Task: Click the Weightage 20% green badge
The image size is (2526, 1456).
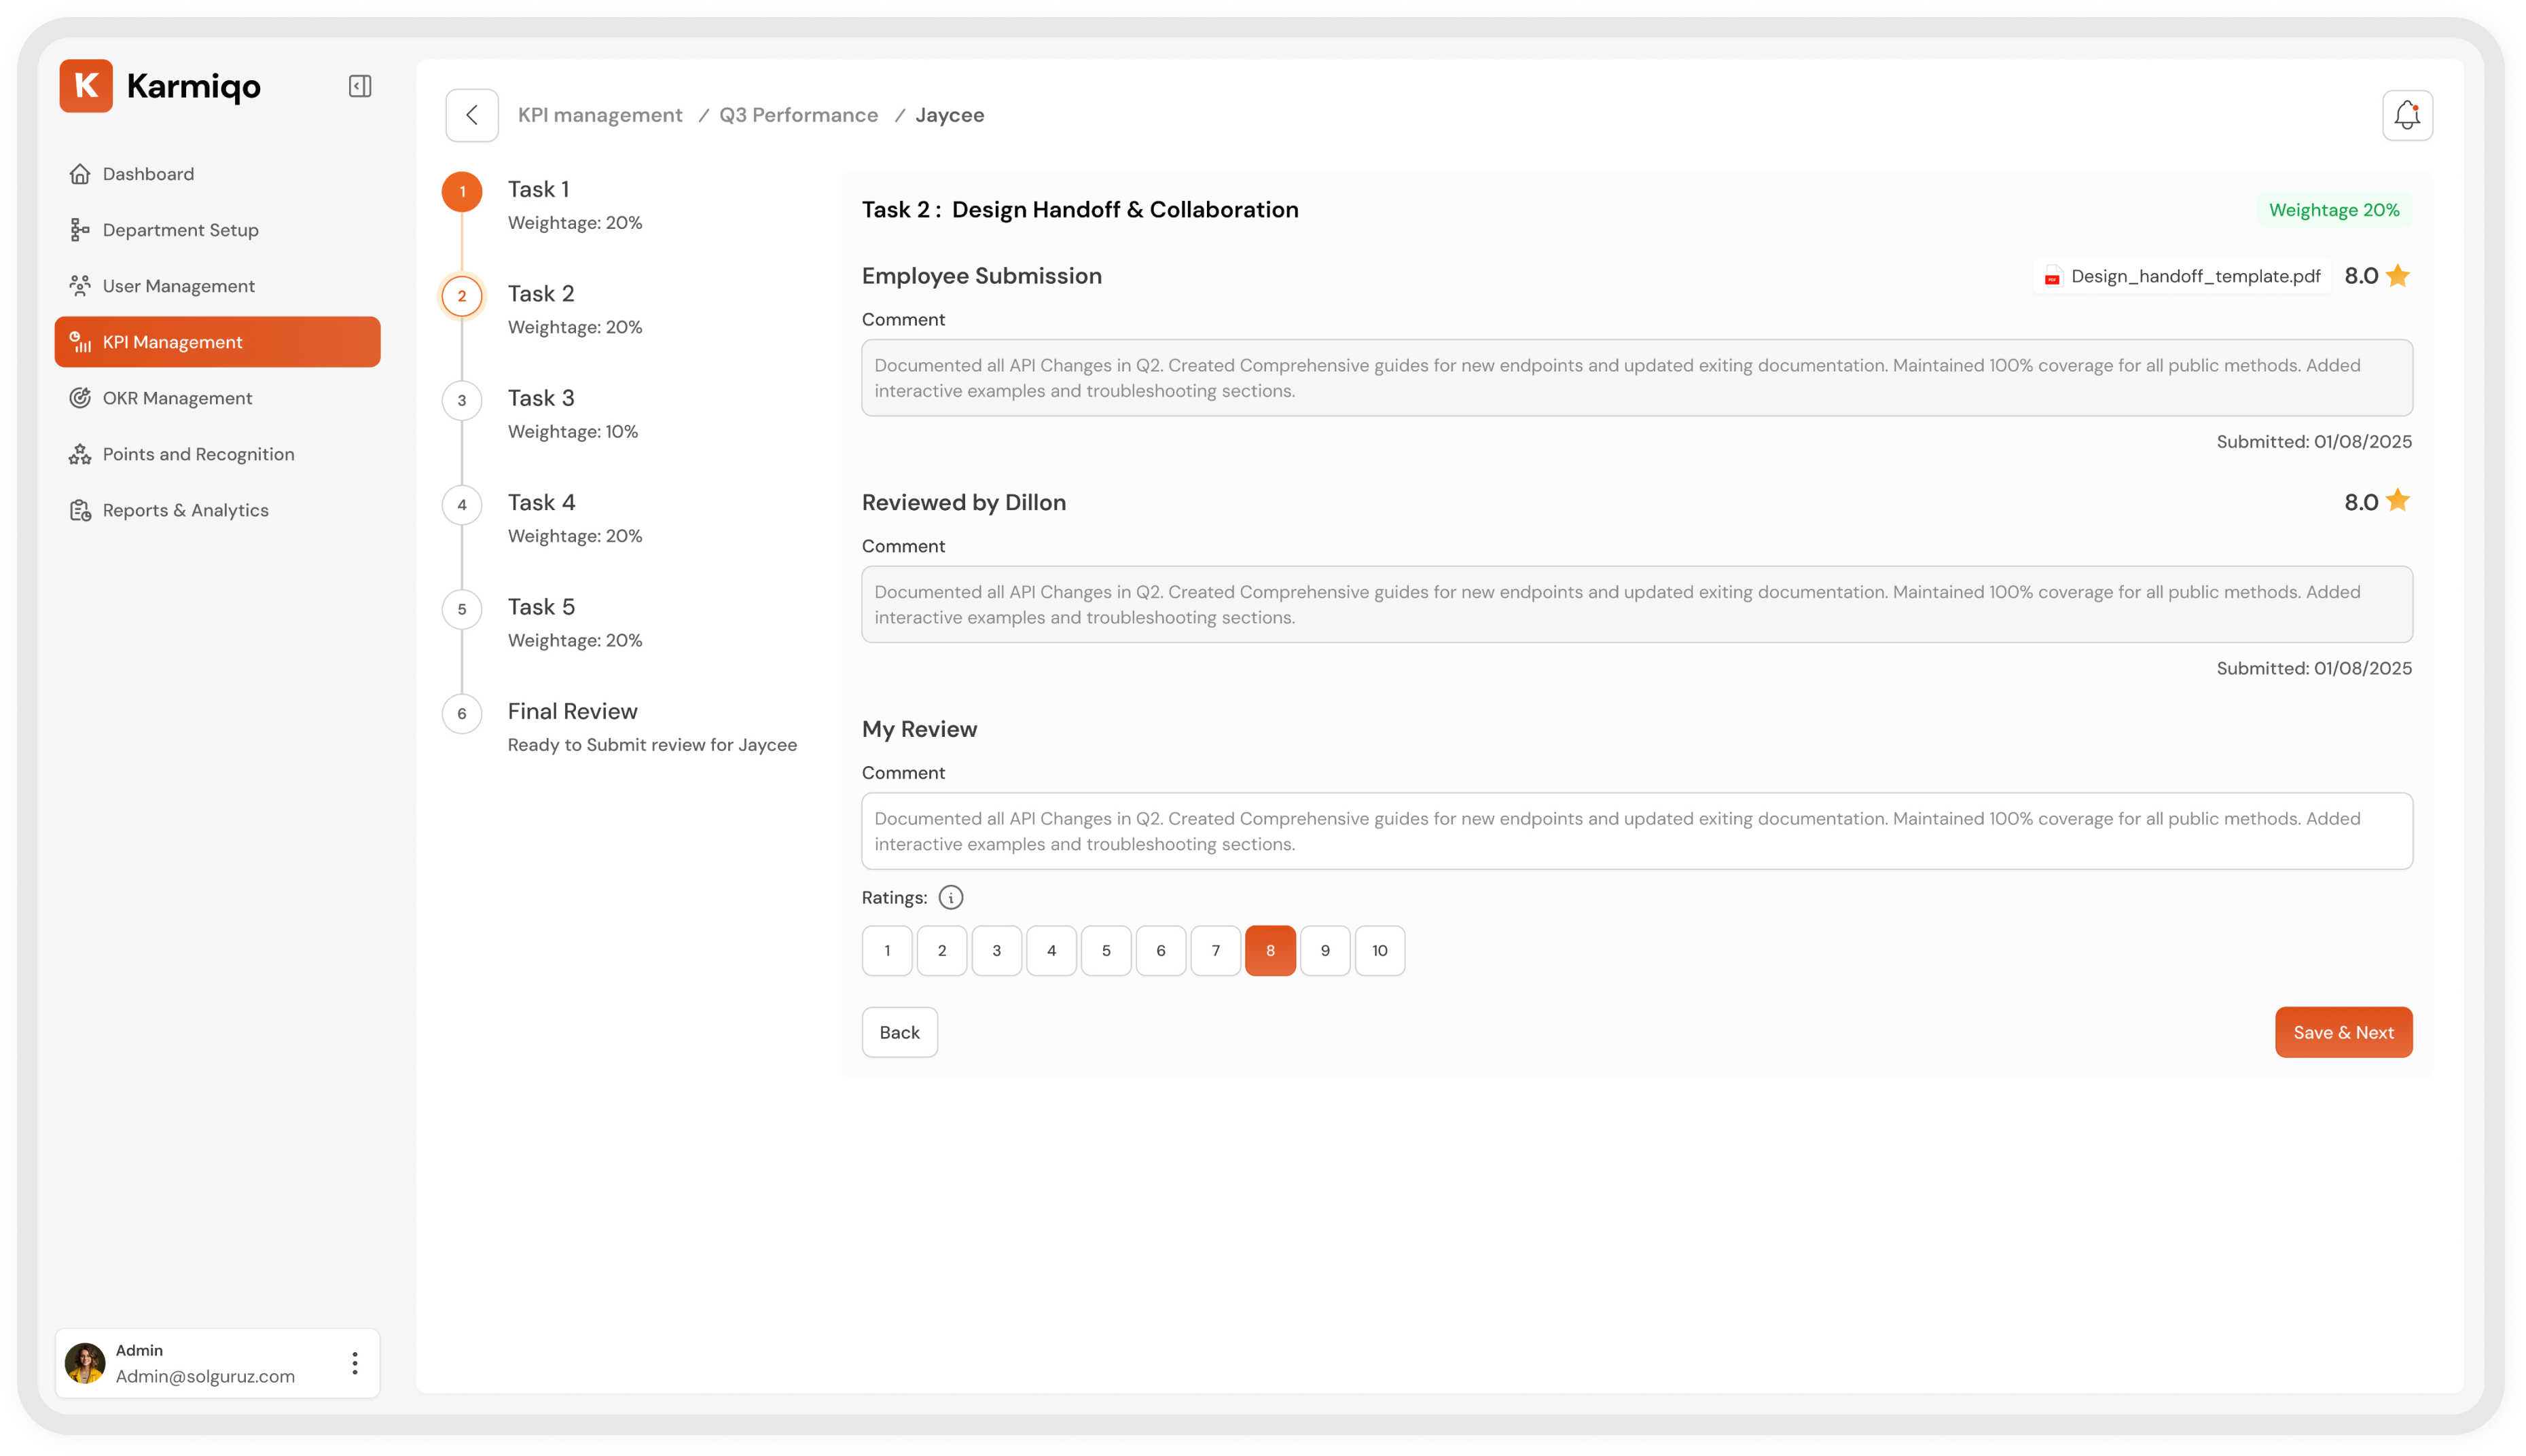Action: [2334, 210]
